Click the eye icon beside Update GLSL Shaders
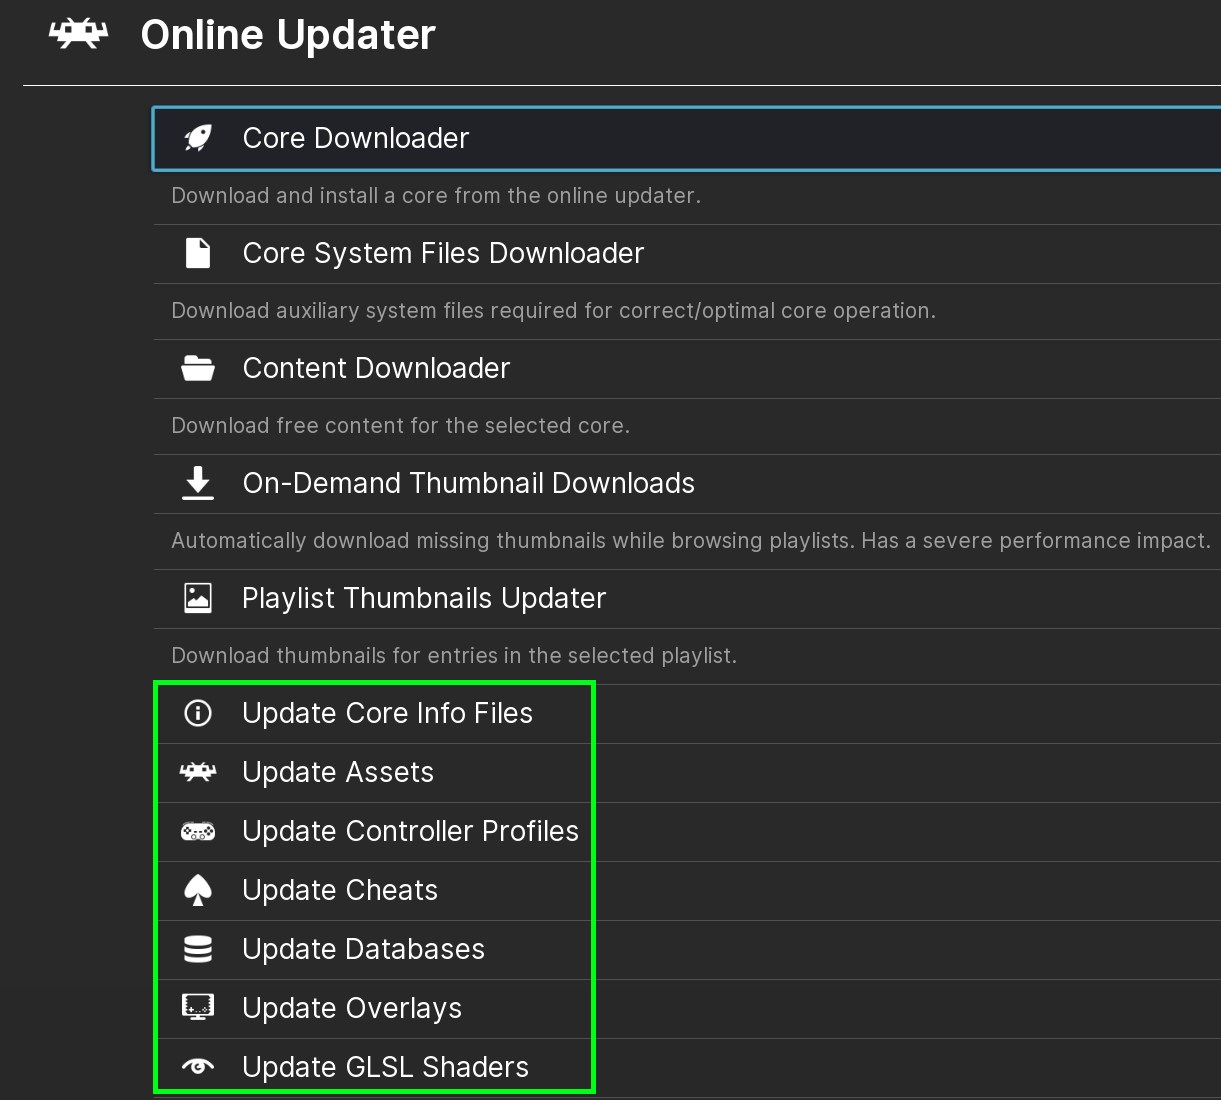 pos(198,1067)
